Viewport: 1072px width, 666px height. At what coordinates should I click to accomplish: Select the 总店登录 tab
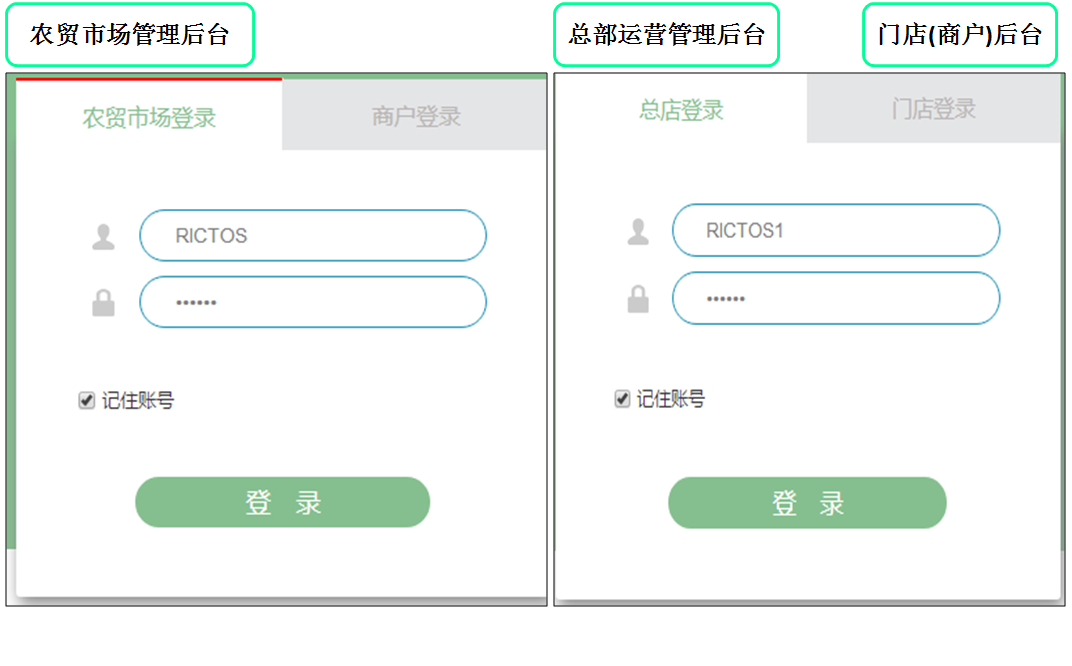[x=681, y=110]
